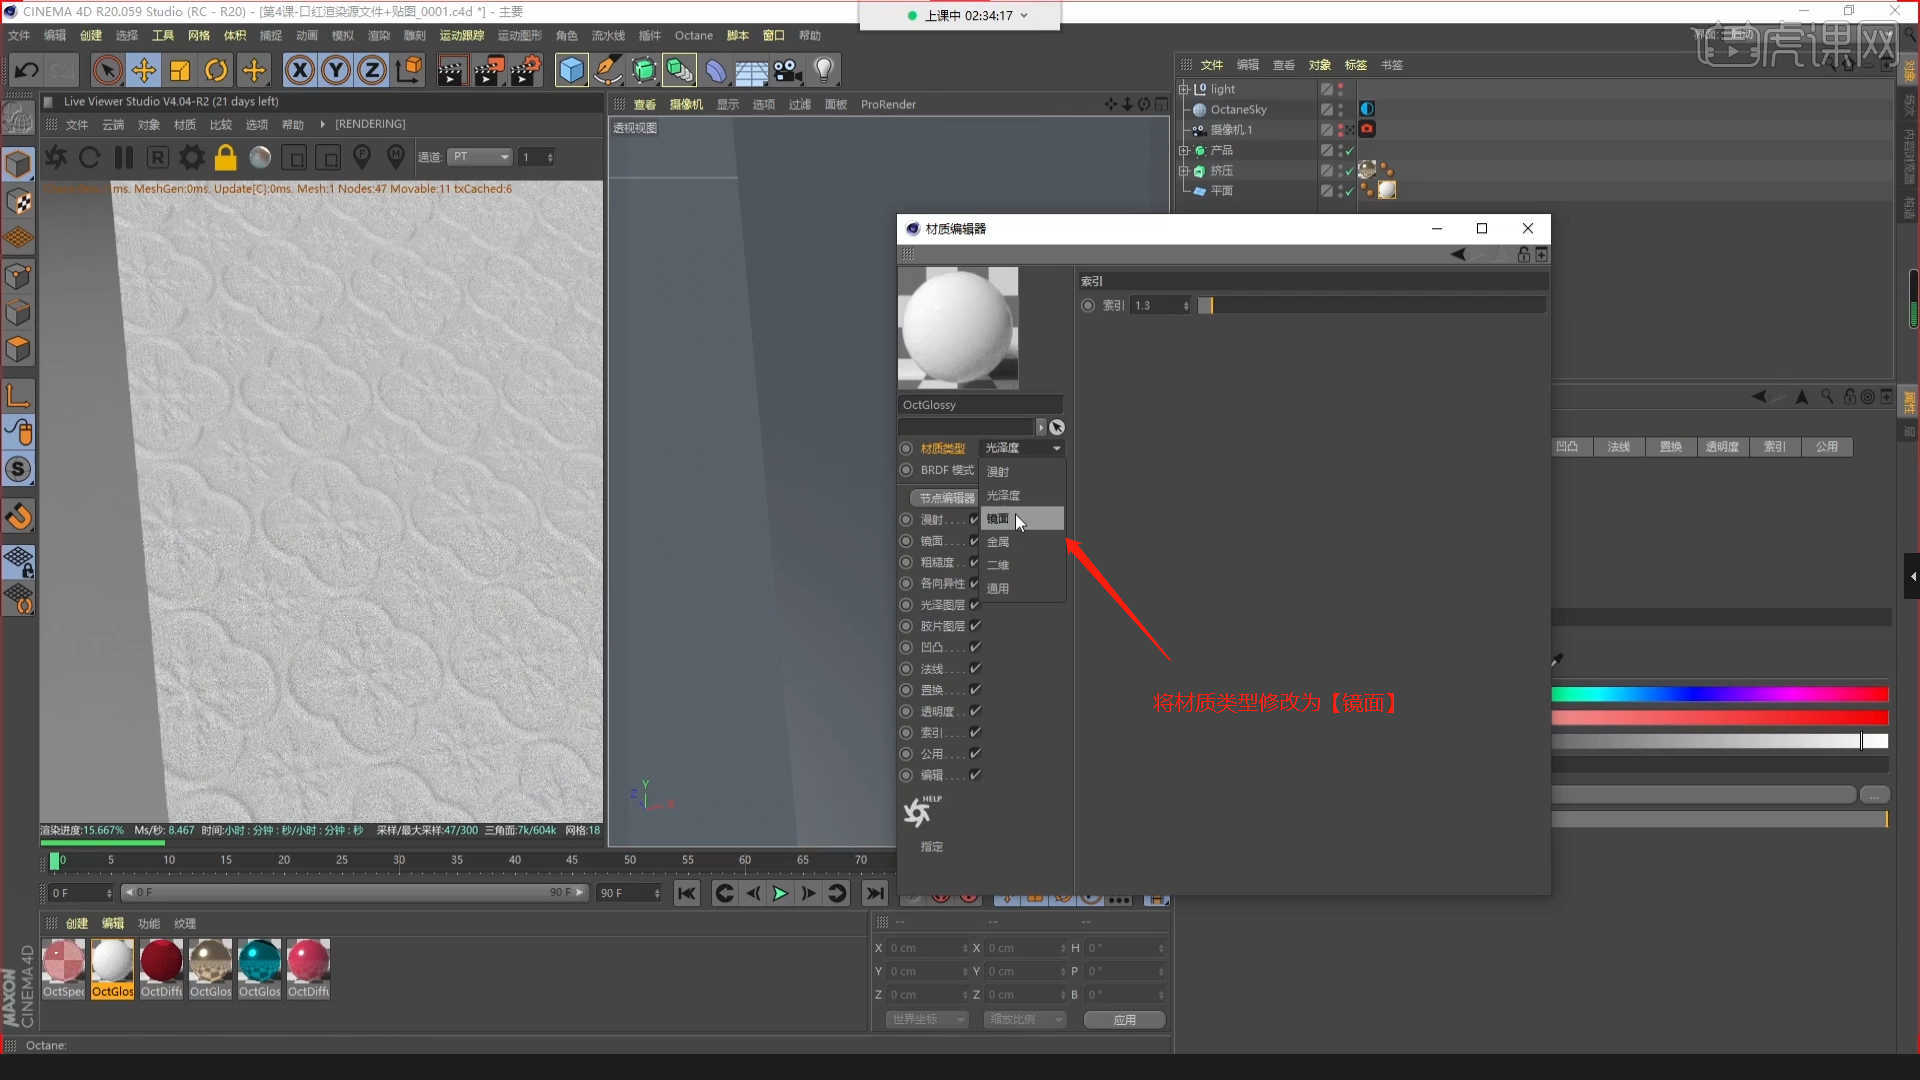Pause the Live Viewer render
This screenshot has height=1080, width=1920.
point(124,157)
